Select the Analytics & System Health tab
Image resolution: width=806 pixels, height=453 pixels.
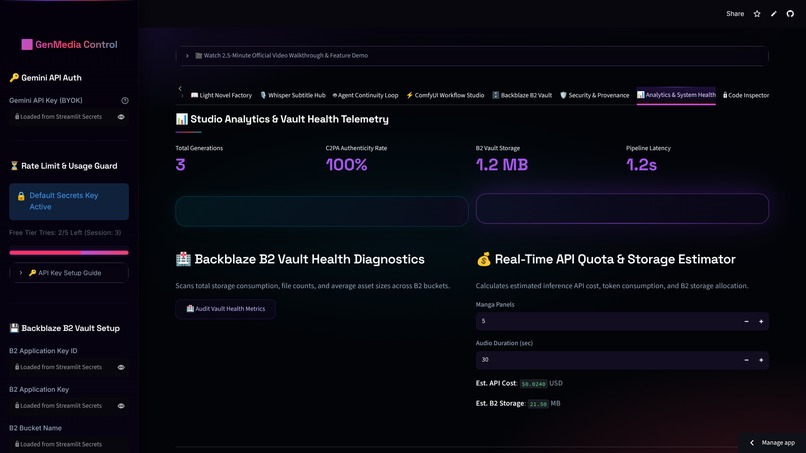(x=676, y=95)
